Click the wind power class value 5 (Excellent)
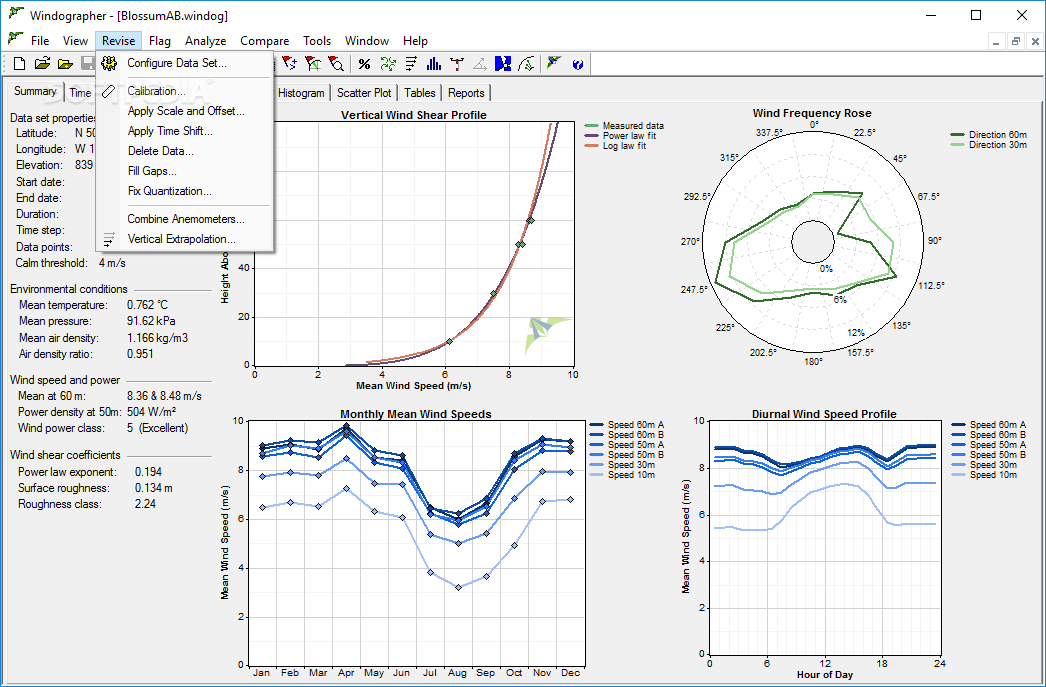 tap(157, 428)
